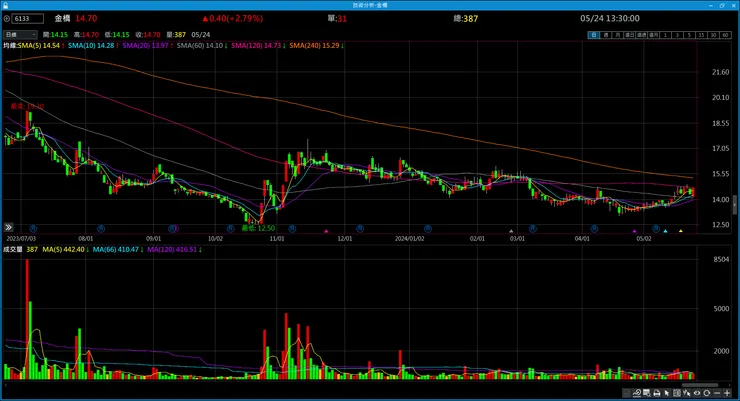This screenshot has width=740, height=401.
Task: Click the SMA(5) yellow indicator label
Action: point(39,46)
